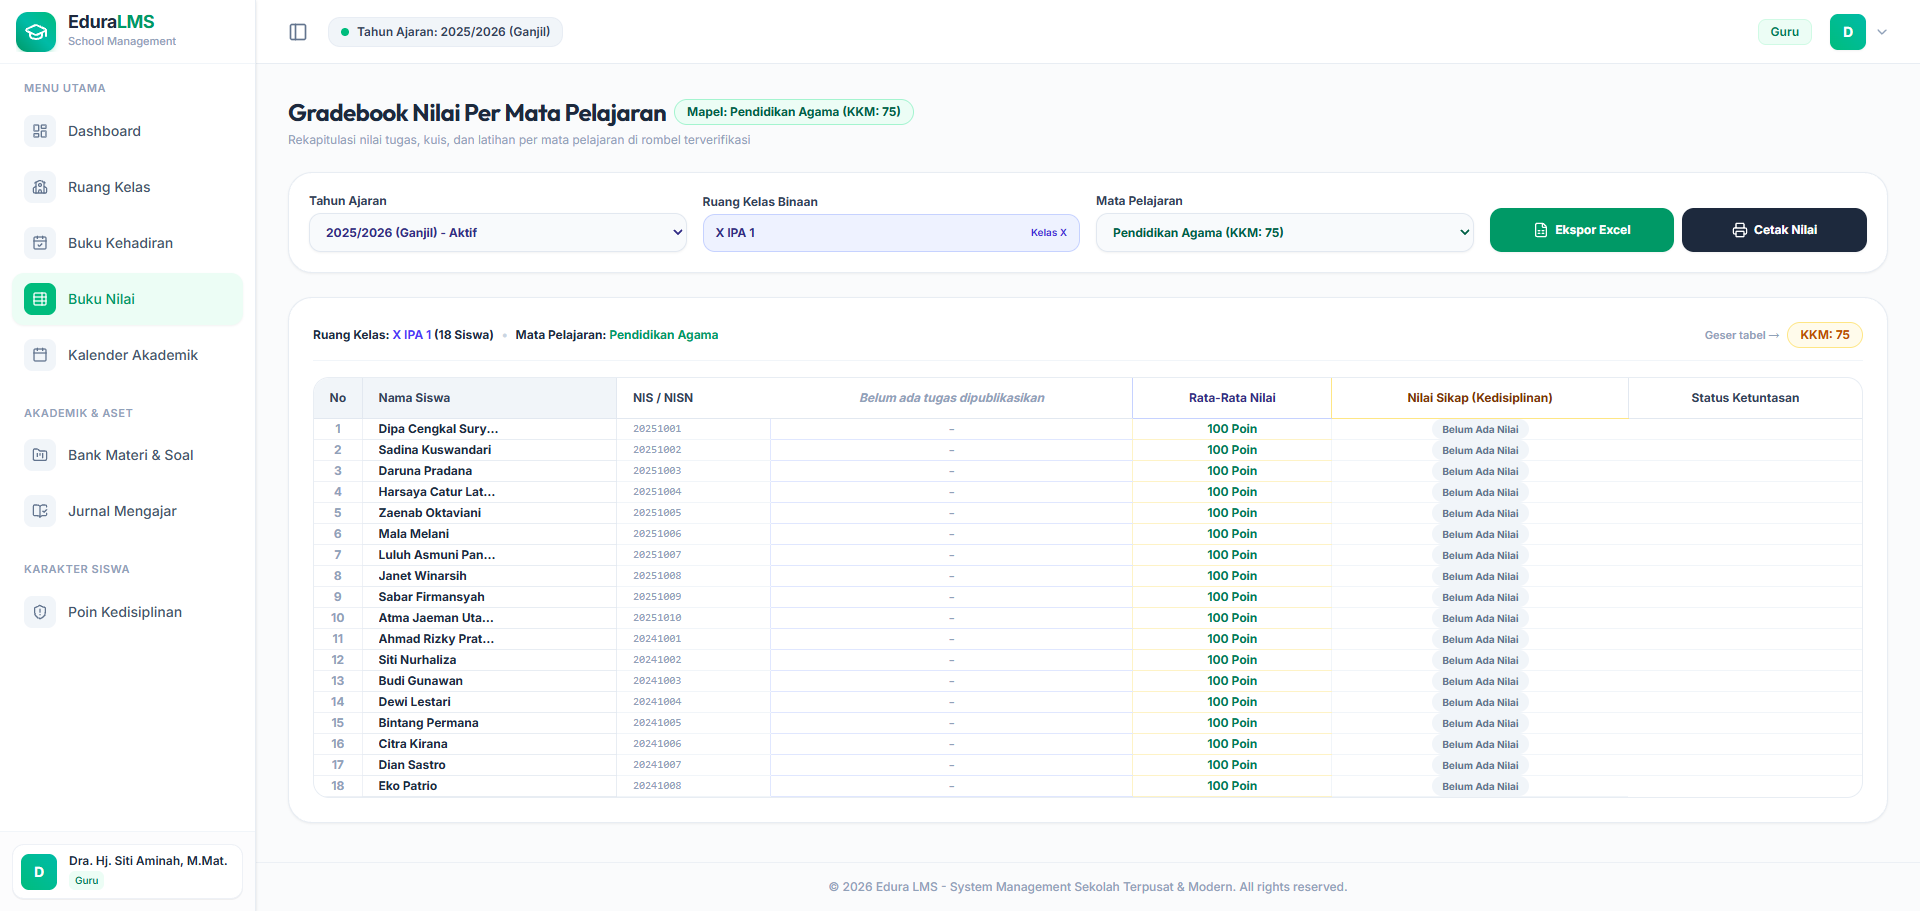Click the KKM: 75 badge
Image resolution: width=1920 pixels, height=911 pixels.
(x=1825, y=335)
